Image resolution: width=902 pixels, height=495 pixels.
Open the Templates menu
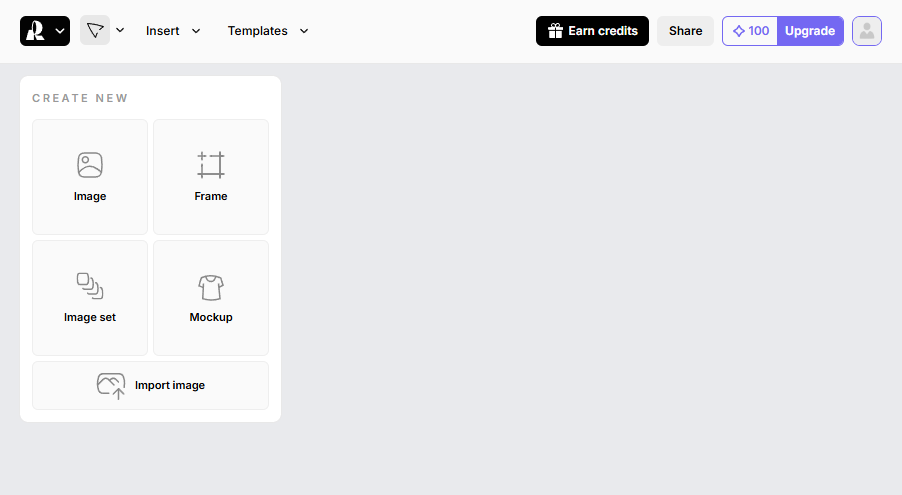tap(257, 31)
